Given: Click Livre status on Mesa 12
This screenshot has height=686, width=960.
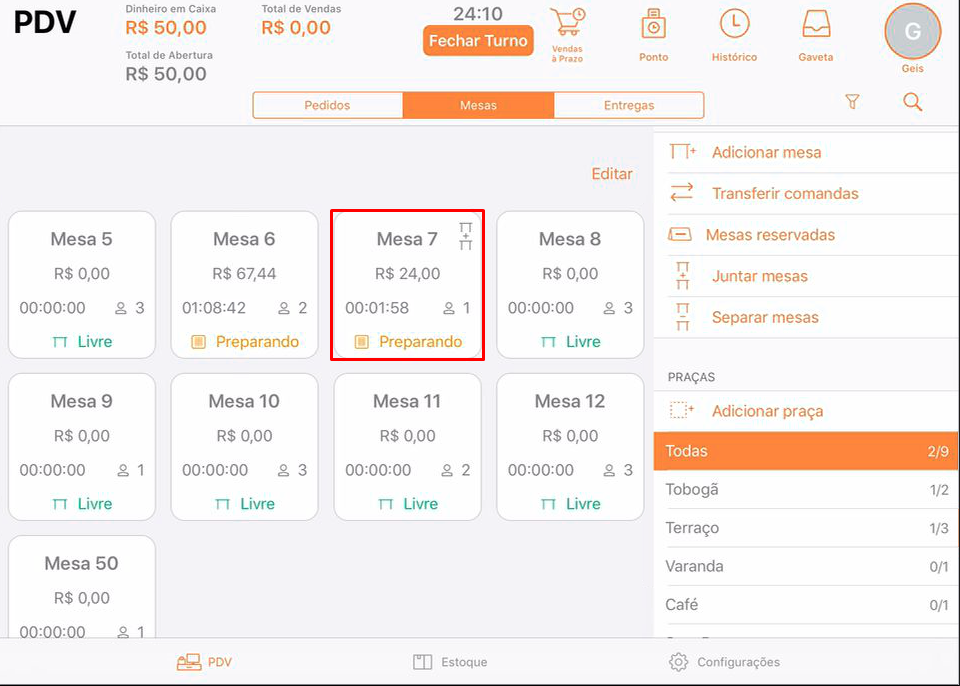Looking at the screenshot, I should pos(570,503).
